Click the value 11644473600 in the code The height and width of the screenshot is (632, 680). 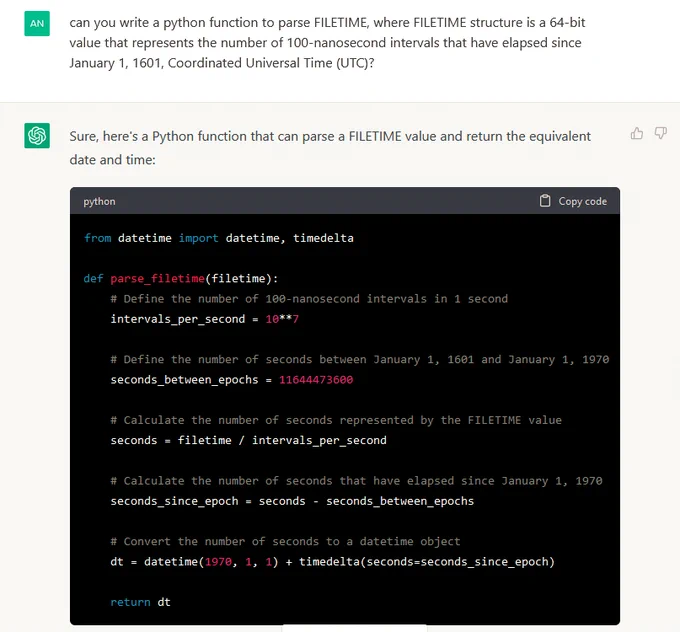[x=316, y=380]
